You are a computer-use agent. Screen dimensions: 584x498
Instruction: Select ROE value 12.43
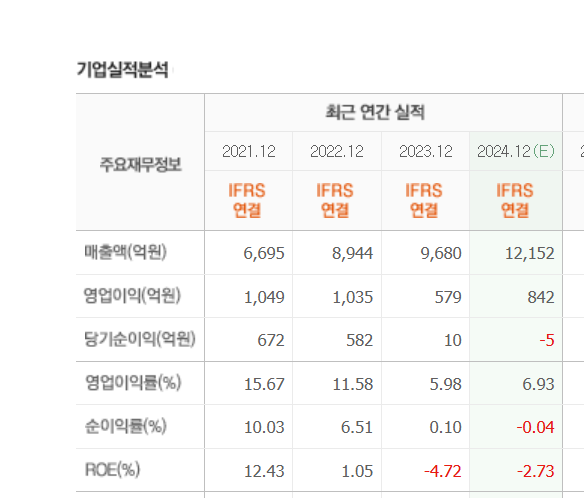tap(264, 472)
